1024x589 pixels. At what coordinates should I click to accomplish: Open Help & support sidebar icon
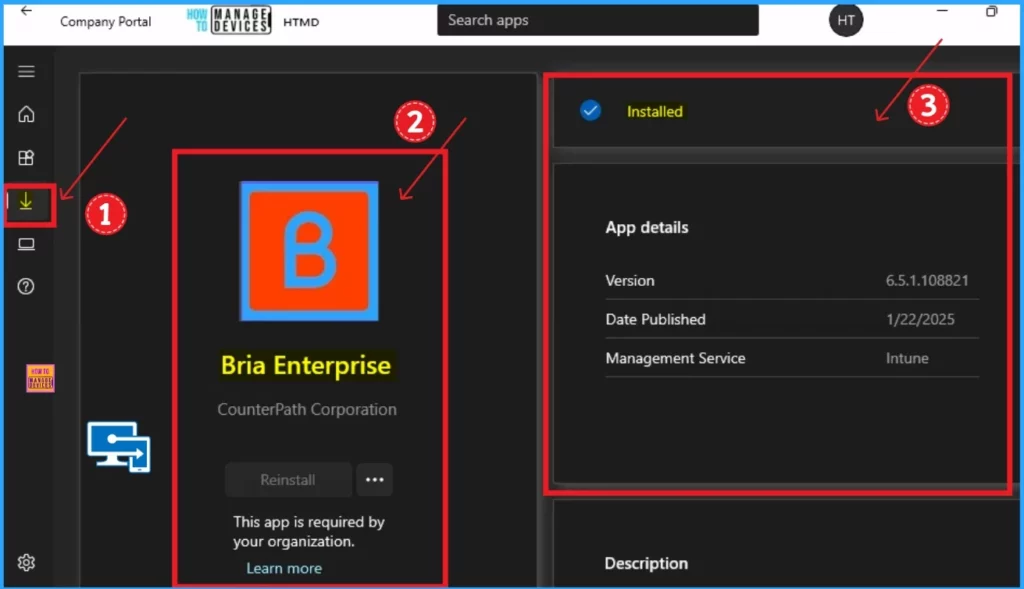pyautogui.click(x=27, y=287)
